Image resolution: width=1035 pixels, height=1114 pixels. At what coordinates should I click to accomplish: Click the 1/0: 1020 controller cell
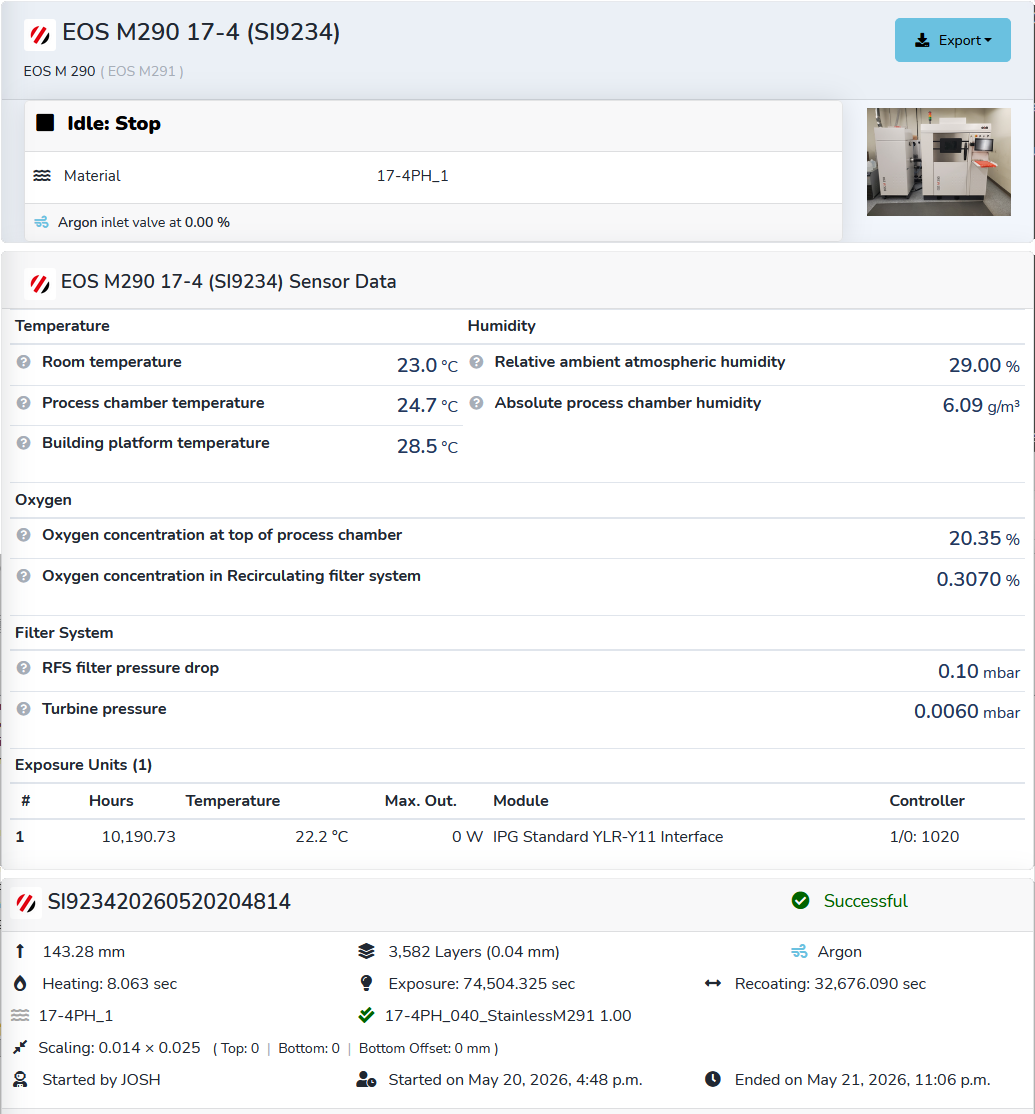click(x=924, y=837)
